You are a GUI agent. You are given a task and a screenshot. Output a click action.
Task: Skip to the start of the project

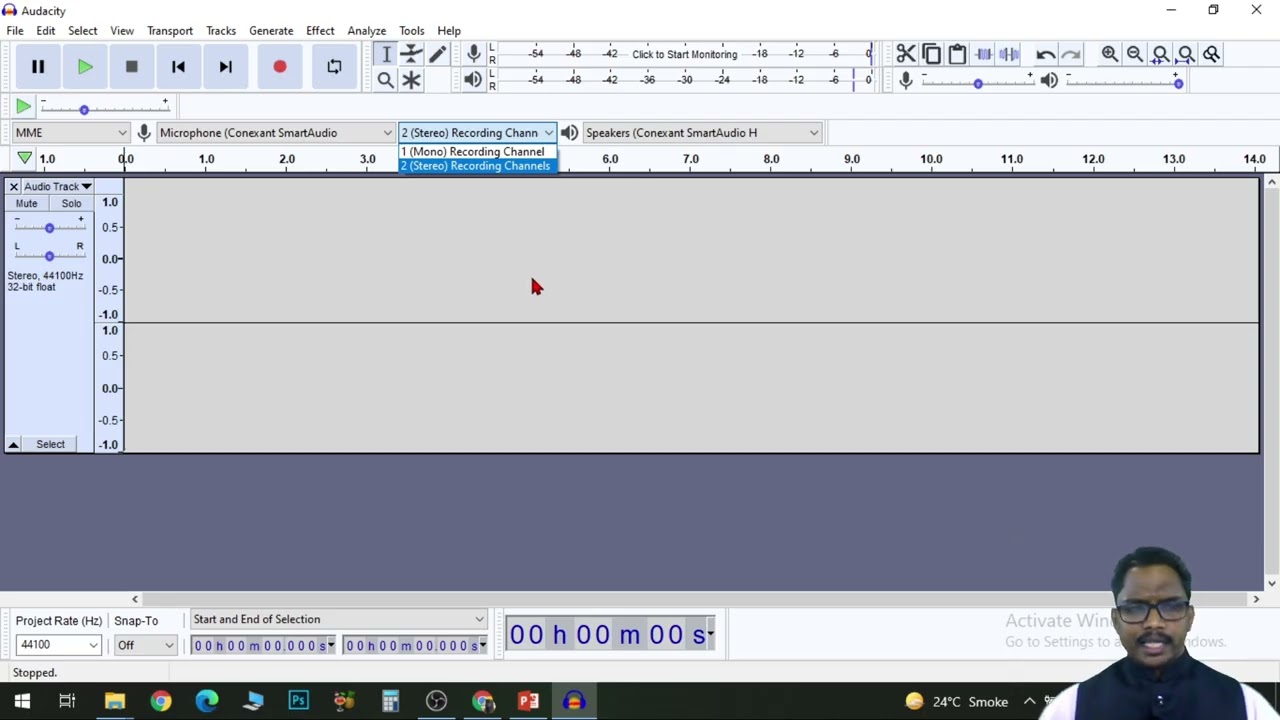pos(178,67)
